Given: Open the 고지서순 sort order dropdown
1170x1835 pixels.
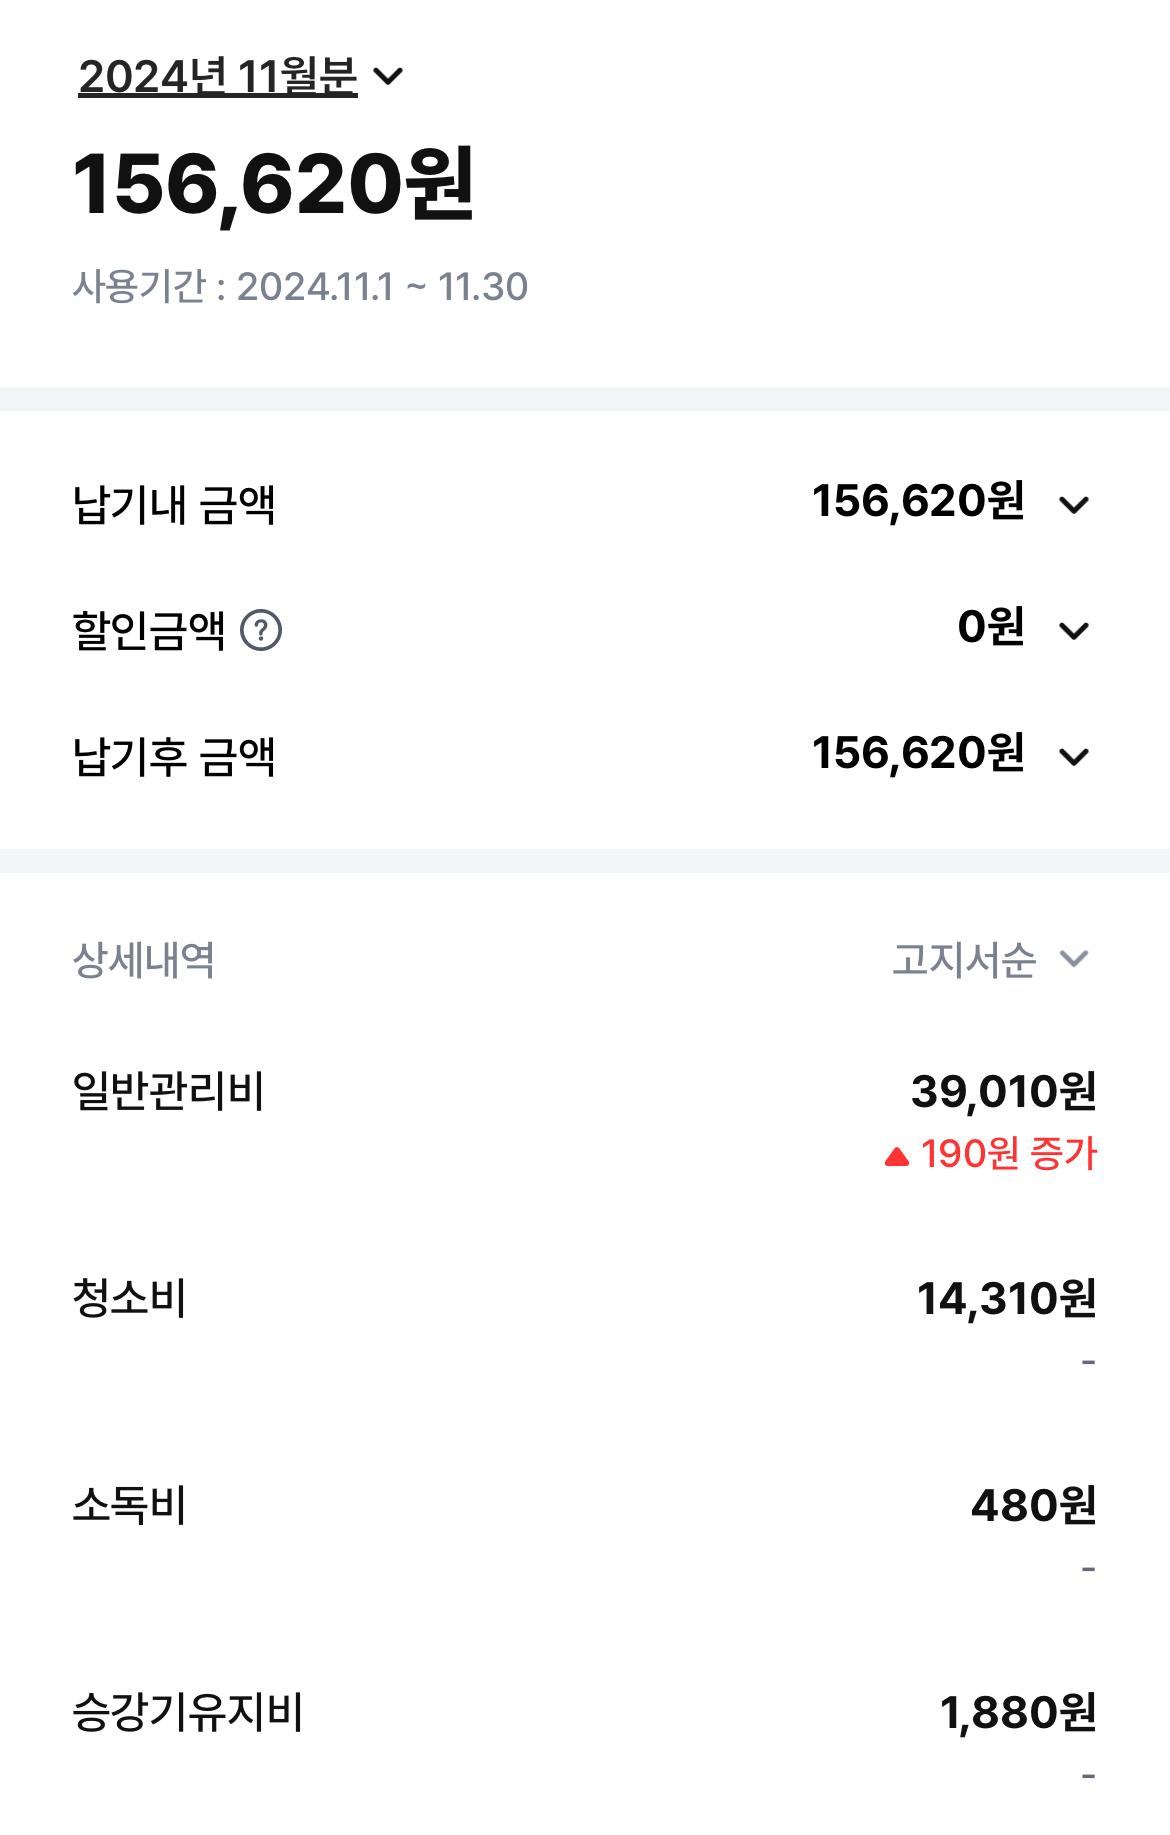Looking at the screenshot, I should click(990, 960).
